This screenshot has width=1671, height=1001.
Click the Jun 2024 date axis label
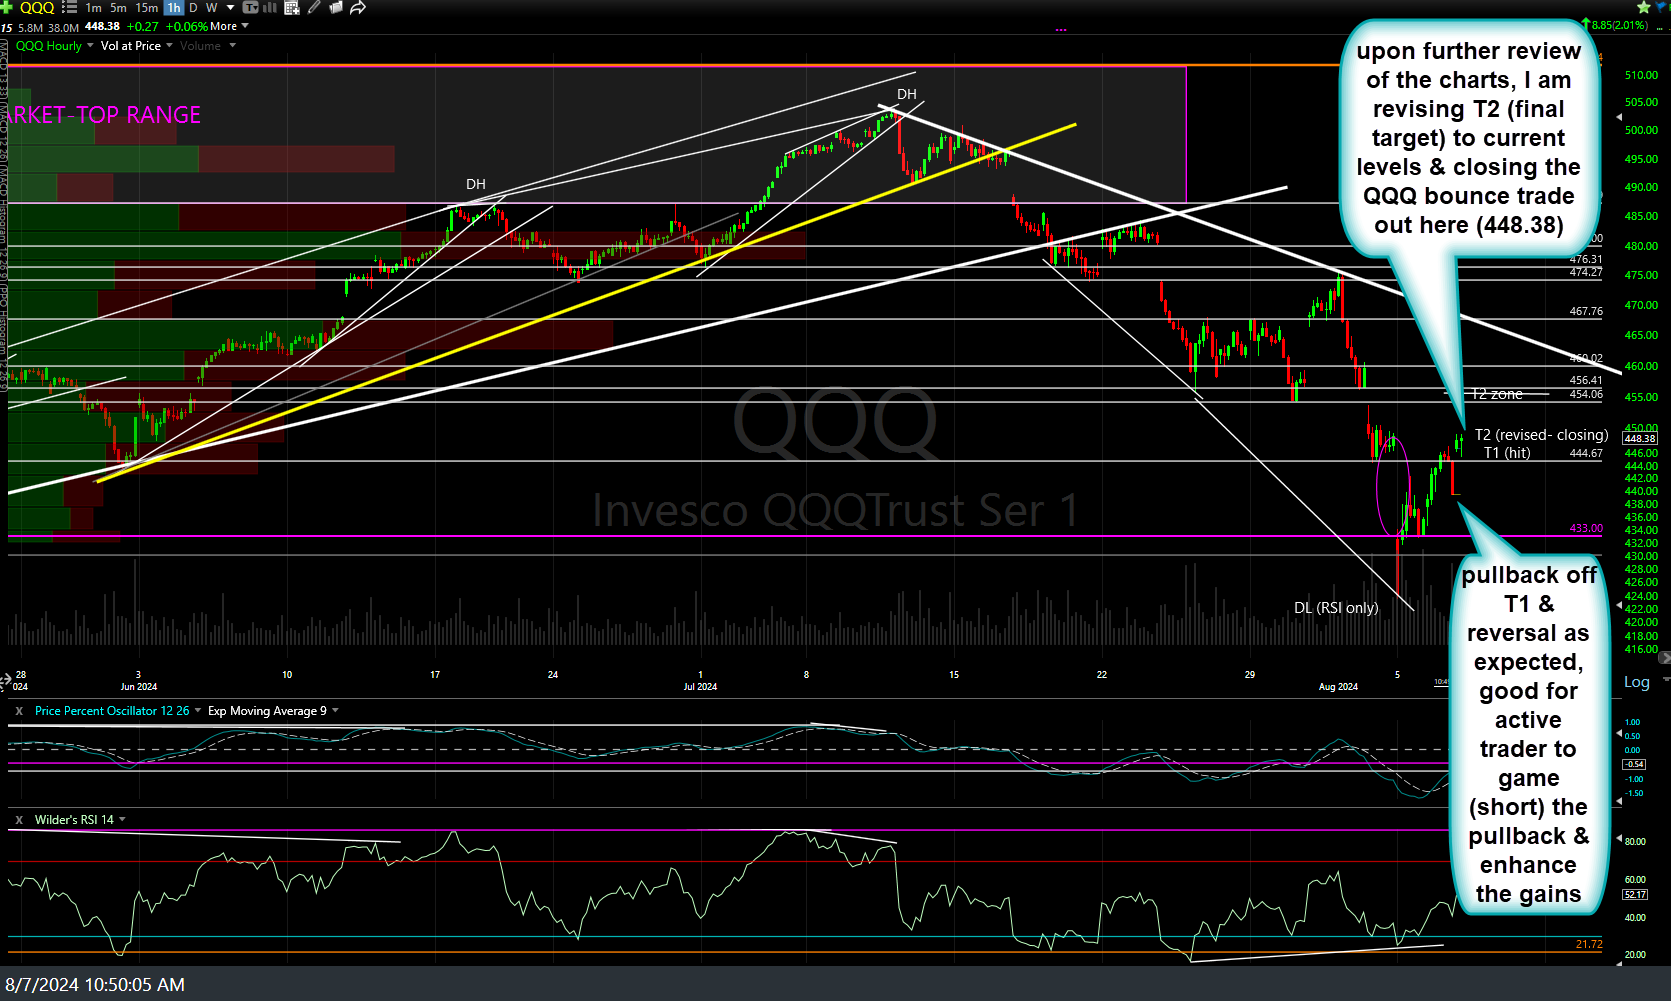point(139,687)
